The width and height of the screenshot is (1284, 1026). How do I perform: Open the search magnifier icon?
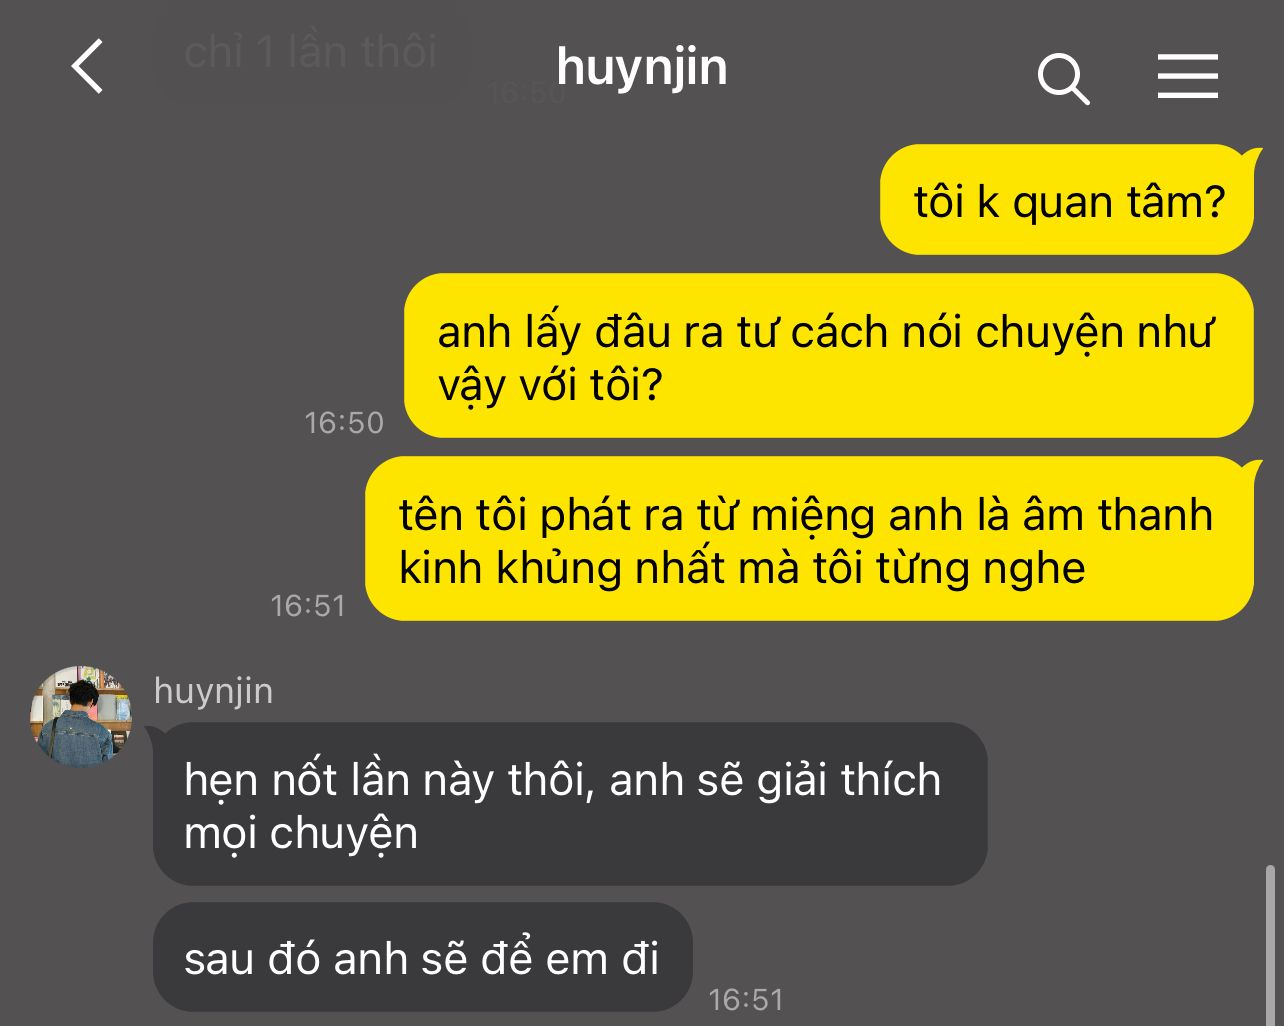pos(1063,78)
